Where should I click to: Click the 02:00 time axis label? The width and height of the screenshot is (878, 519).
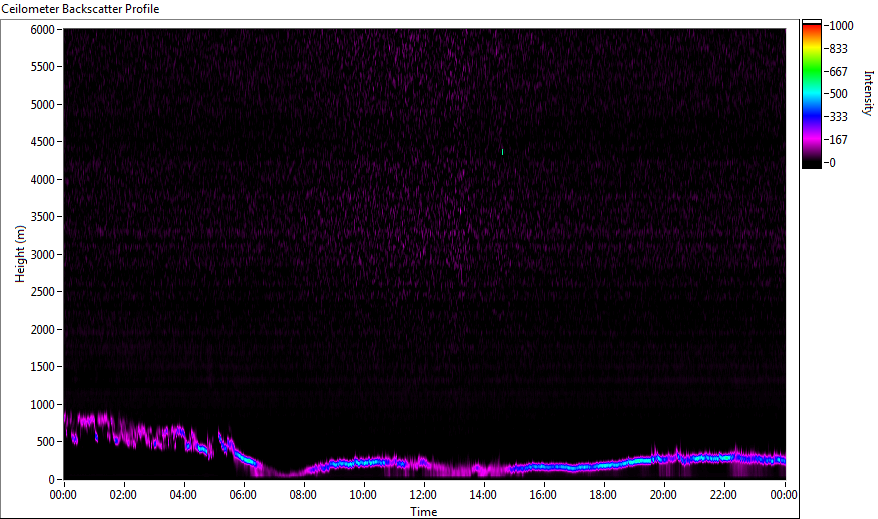point(123,495)
